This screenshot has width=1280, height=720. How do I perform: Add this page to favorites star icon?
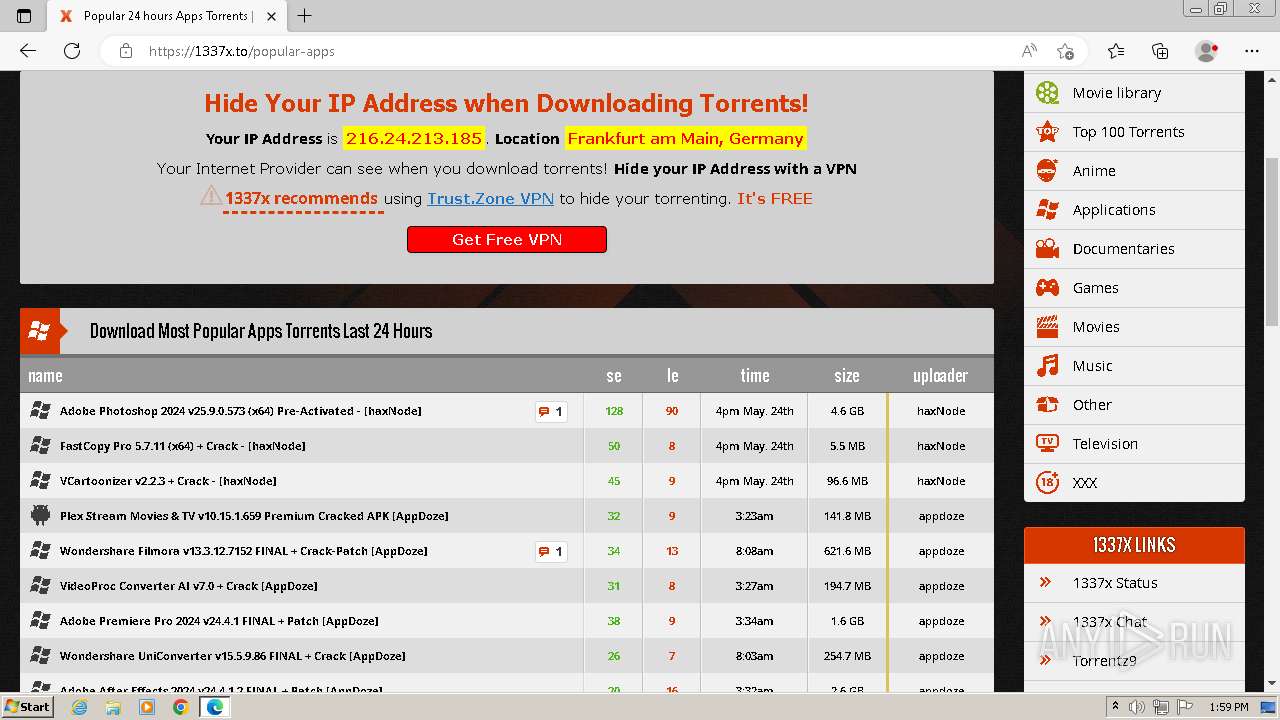[1065, 51]
